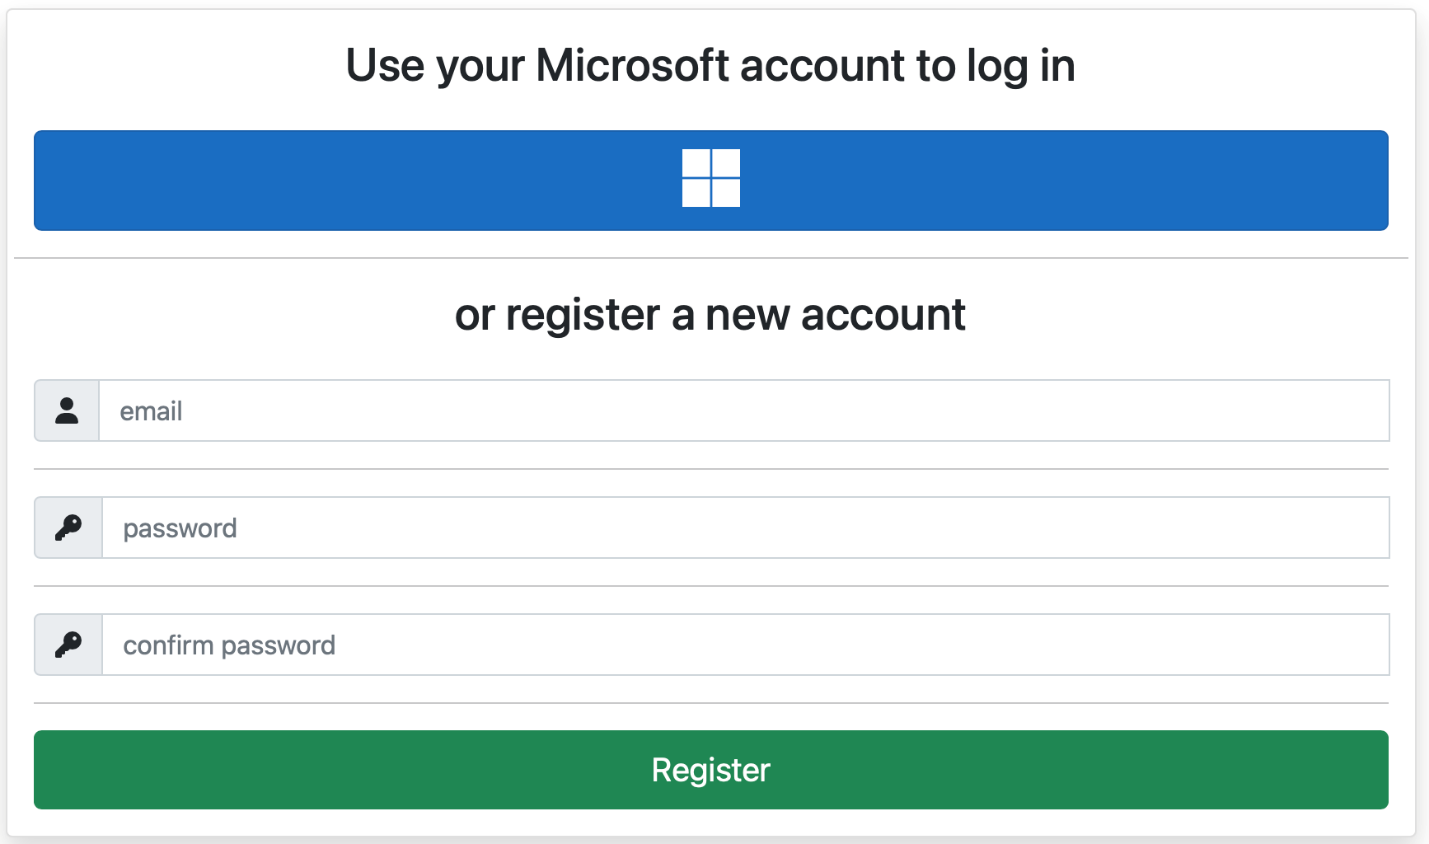The image size is (1429, 844).
Task: Click the key icon beside confirm password
Action: tap(68, 645)
